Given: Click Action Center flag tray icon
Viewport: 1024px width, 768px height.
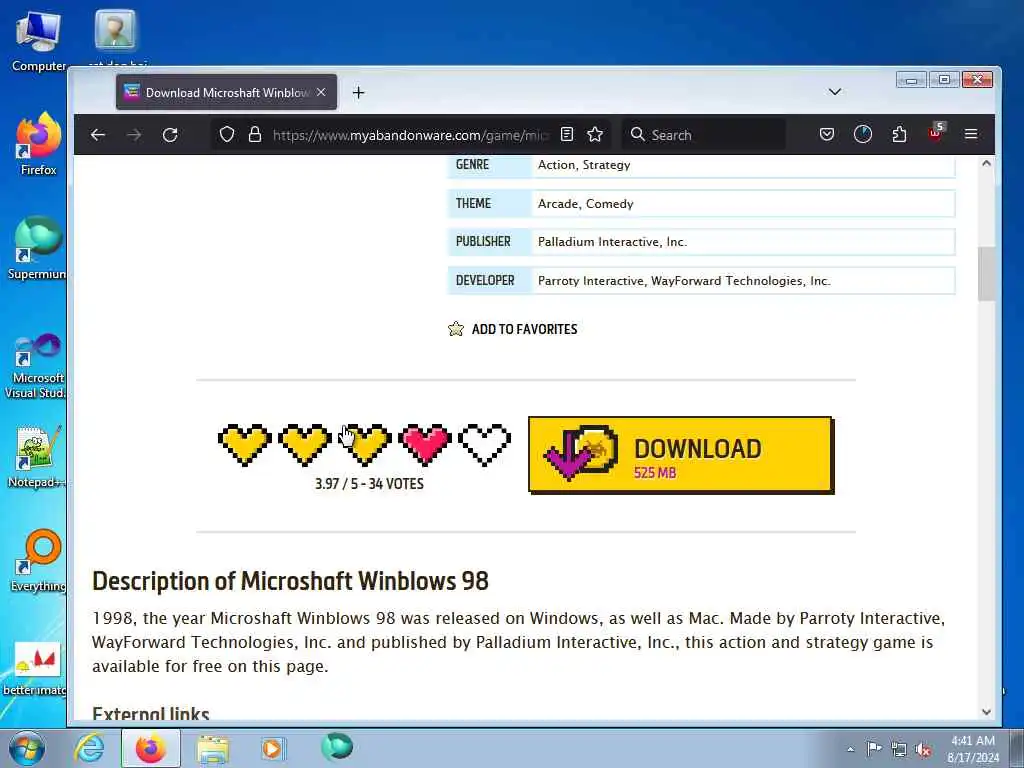Looking at the screenshot, I should coord(874,749).
